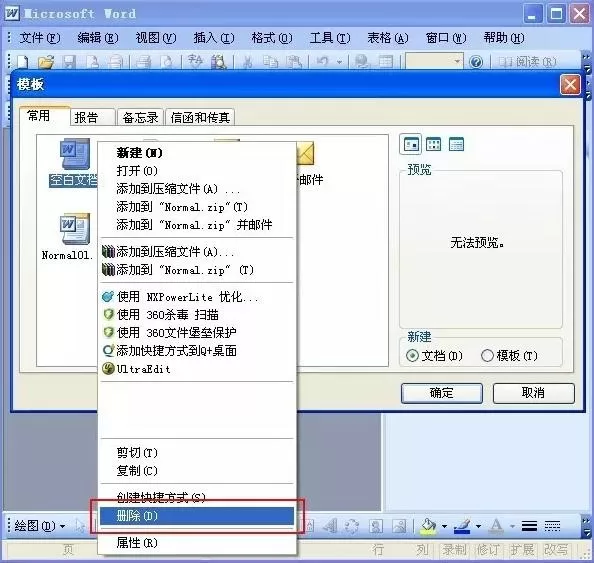Click the Insert Table toolbar icon
The image size is (594, 563).
coord(386,62)
